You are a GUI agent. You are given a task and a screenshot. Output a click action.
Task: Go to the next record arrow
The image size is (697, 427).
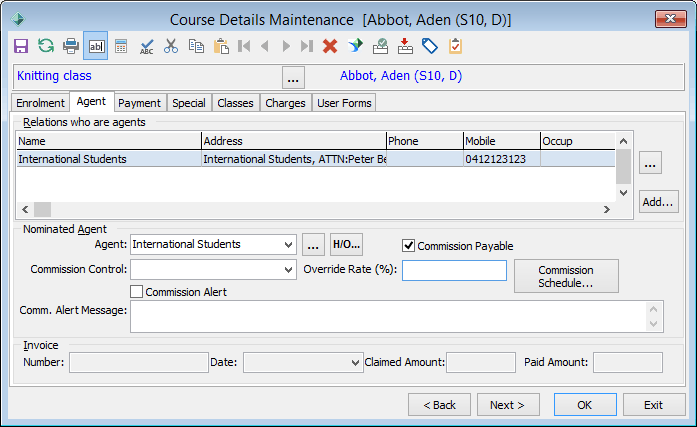click(286, 46)
